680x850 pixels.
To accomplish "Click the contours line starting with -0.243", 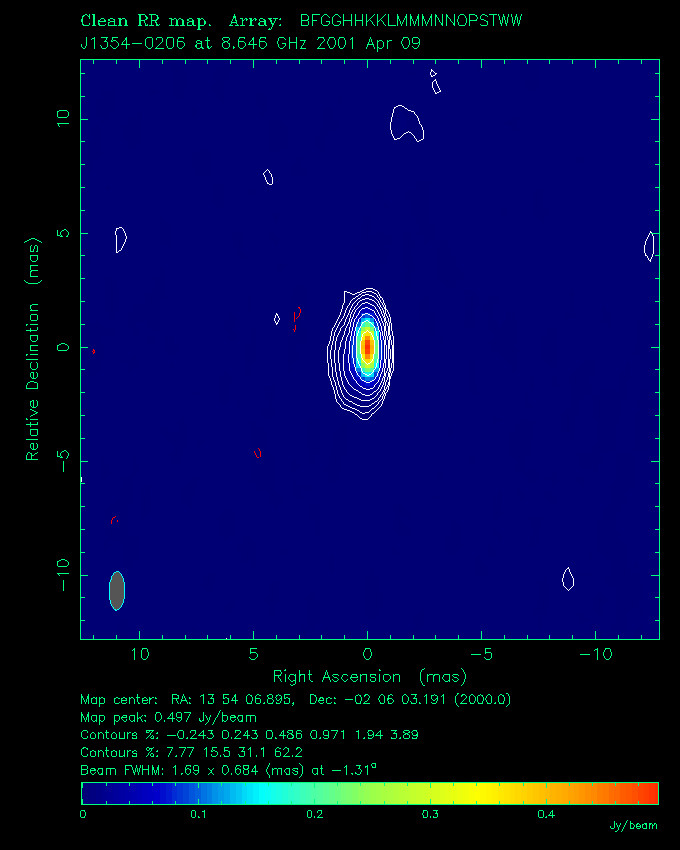I will click(249, 735).
